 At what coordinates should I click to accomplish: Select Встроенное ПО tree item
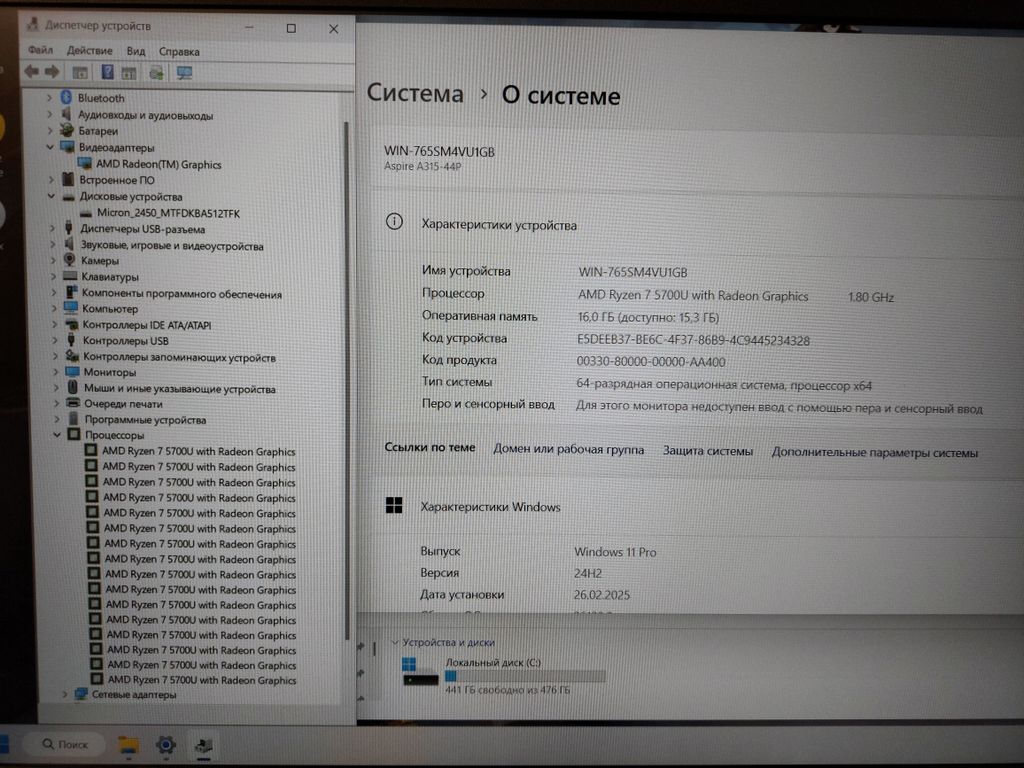point(116,180)
